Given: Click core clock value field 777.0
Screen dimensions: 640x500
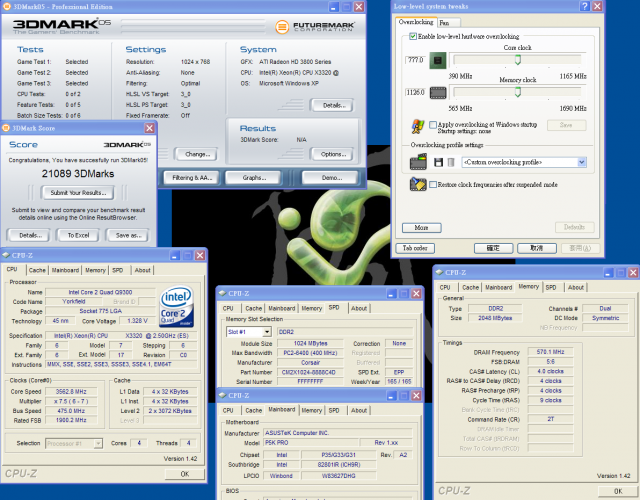Looking at the screenshot, I should (x=416, y=60).
